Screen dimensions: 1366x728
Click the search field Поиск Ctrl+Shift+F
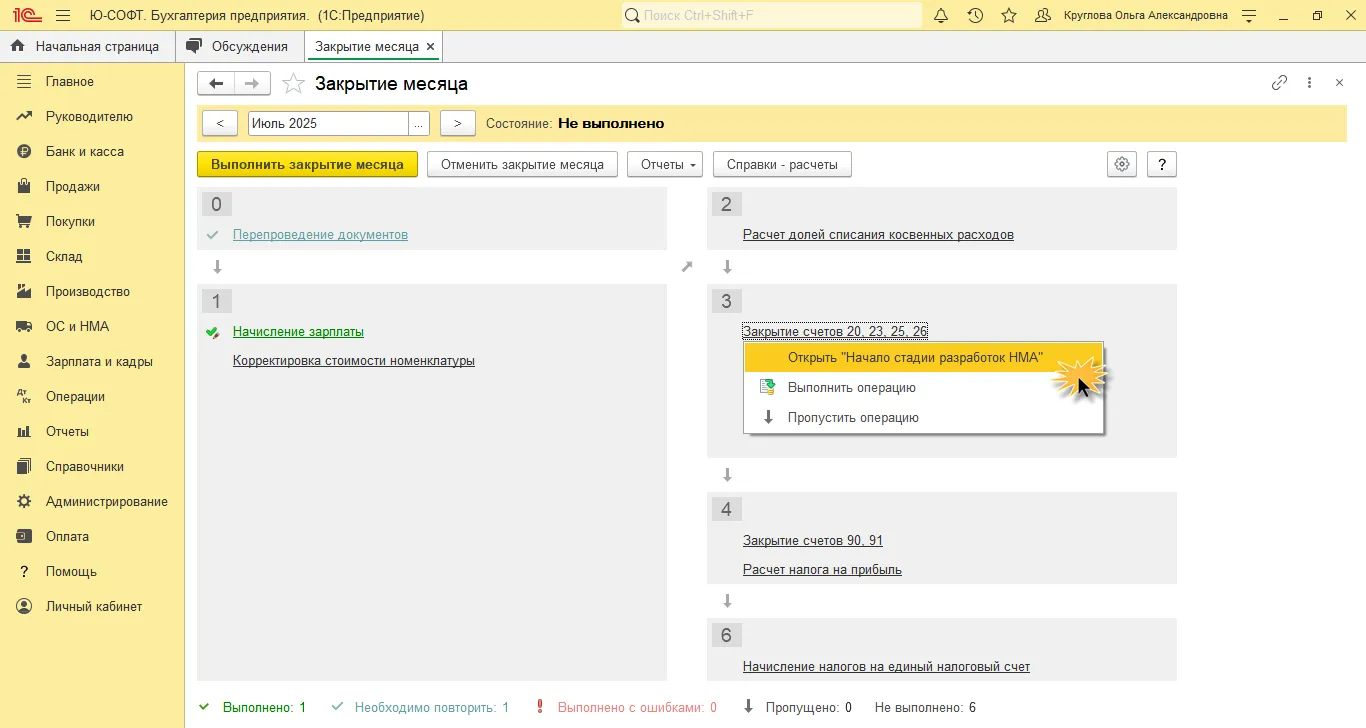772,16
